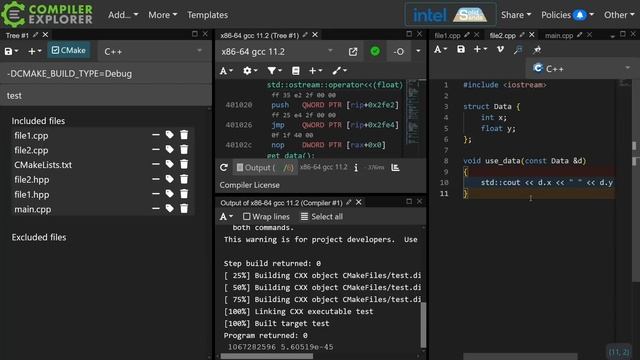Exclude file1.cpp with its minus icon
640x360 pixels.
(156, 135)
